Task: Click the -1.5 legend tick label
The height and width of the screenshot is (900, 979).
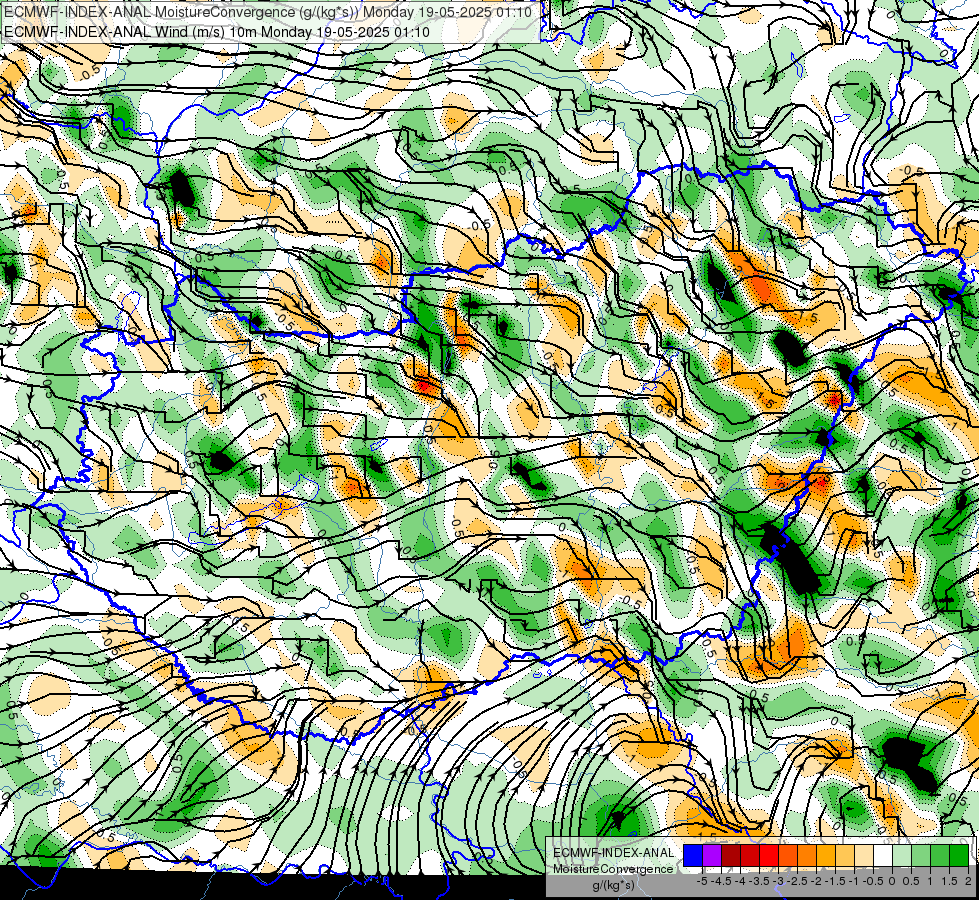Action: pos(835,881)
